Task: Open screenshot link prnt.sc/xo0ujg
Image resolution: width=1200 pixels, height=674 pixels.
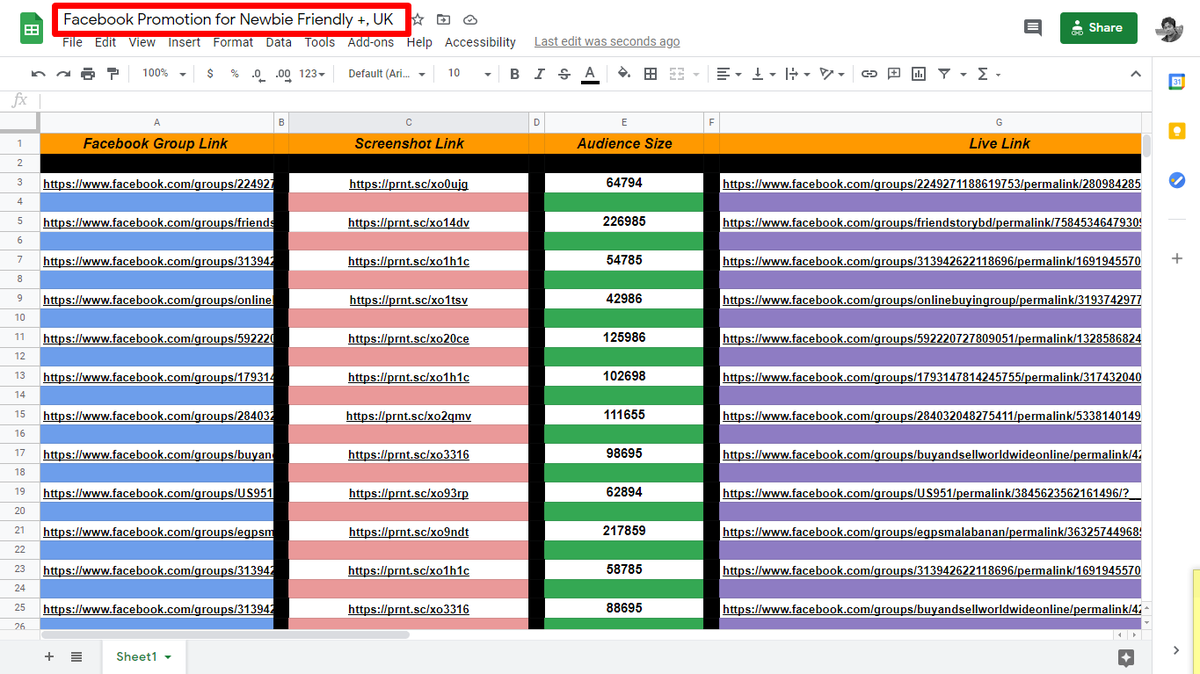Action: tap(409, 184)
